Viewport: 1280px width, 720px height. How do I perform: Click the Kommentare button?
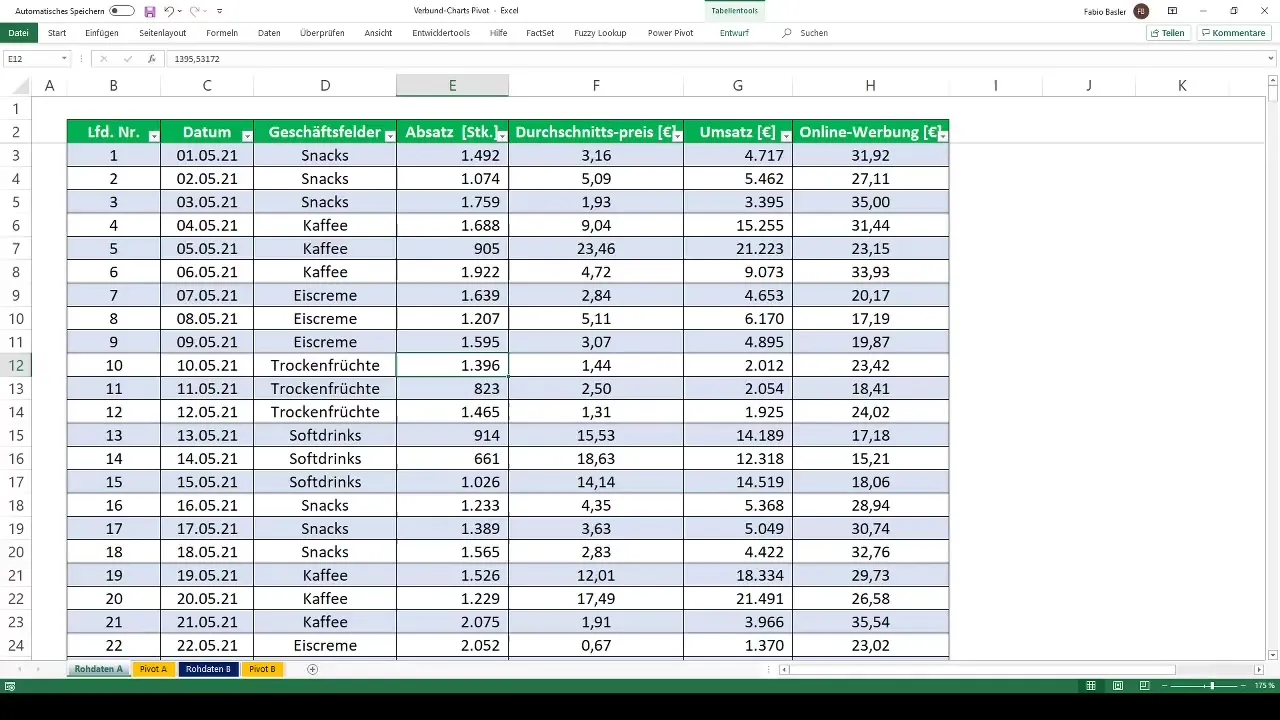point(1234,33)
